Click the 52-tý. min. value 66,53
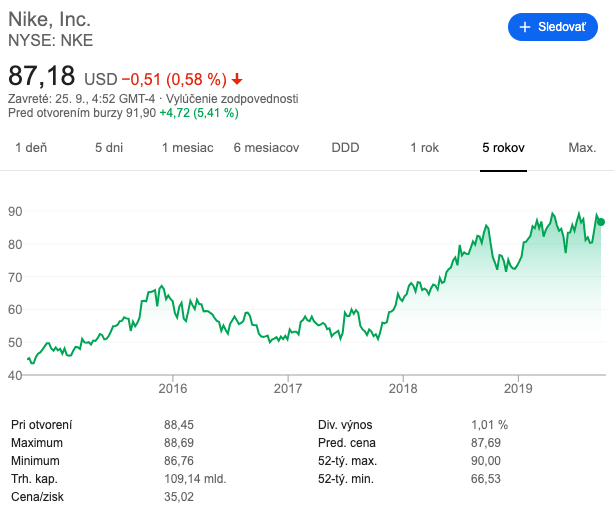The height and width of the screenshot is (519, 614). (x=486, y=479)
